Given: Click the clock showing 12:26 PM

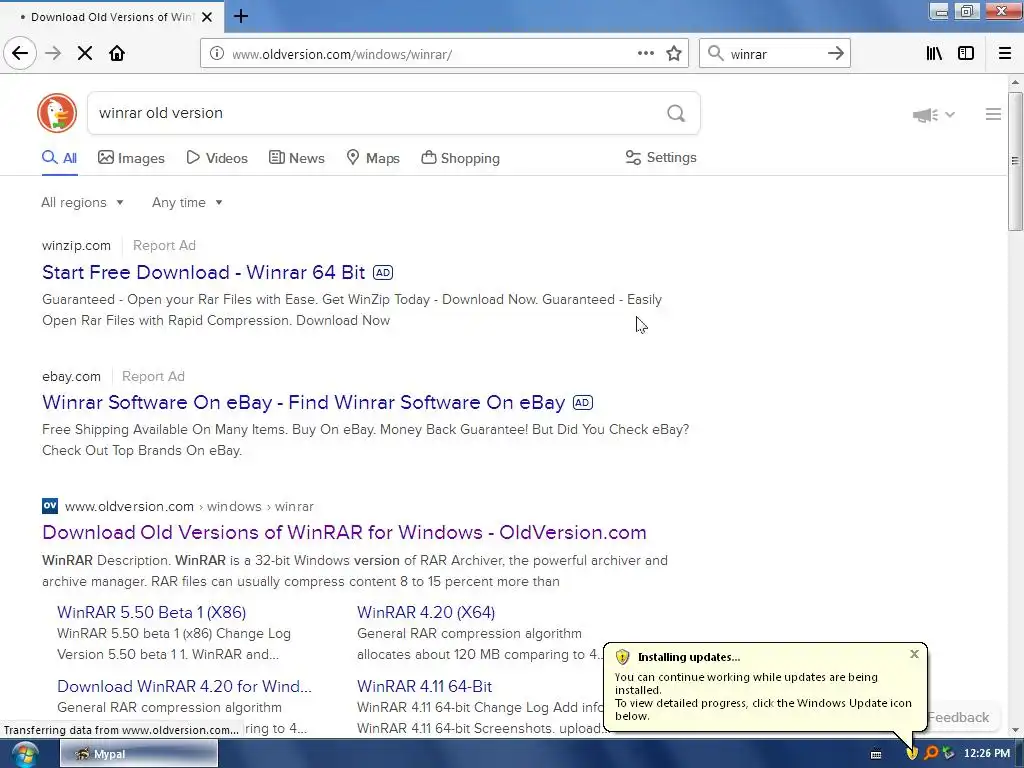Looking at the screenshot, I should [x=987, y=753].
